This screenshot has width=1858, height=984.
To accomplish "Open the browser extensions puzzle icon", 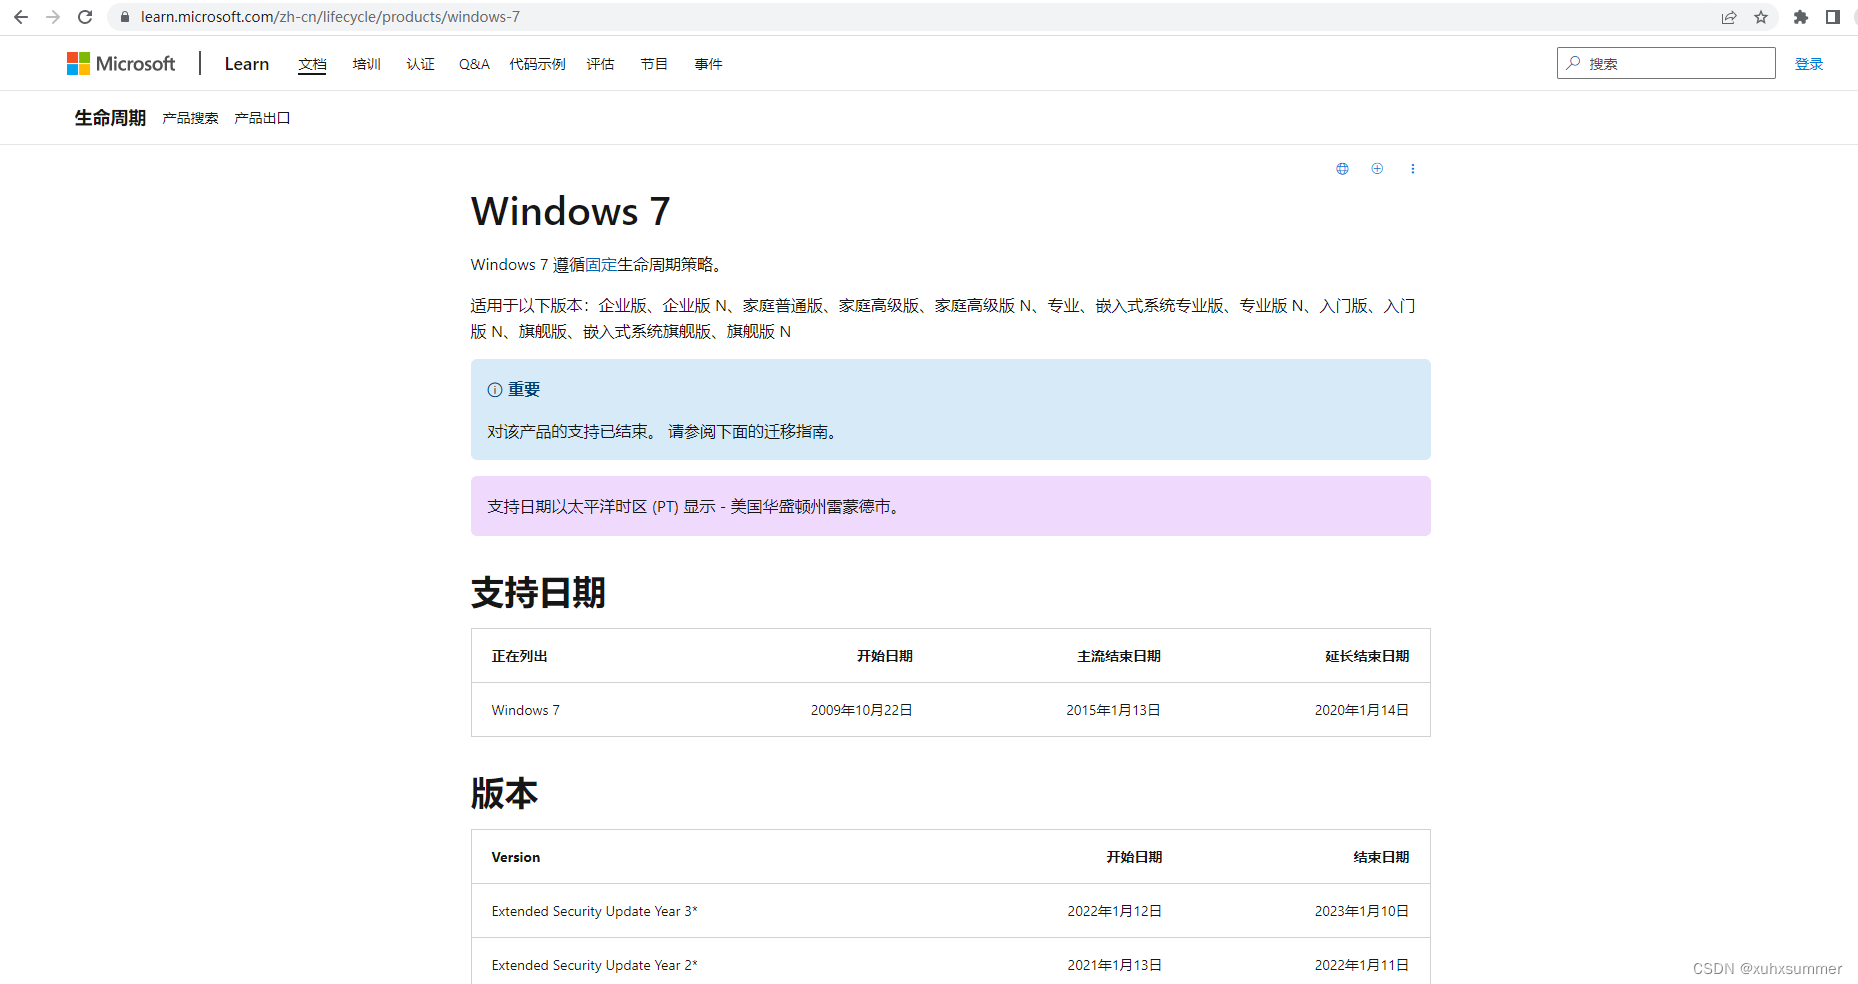I will click(x=1801, y=17).
